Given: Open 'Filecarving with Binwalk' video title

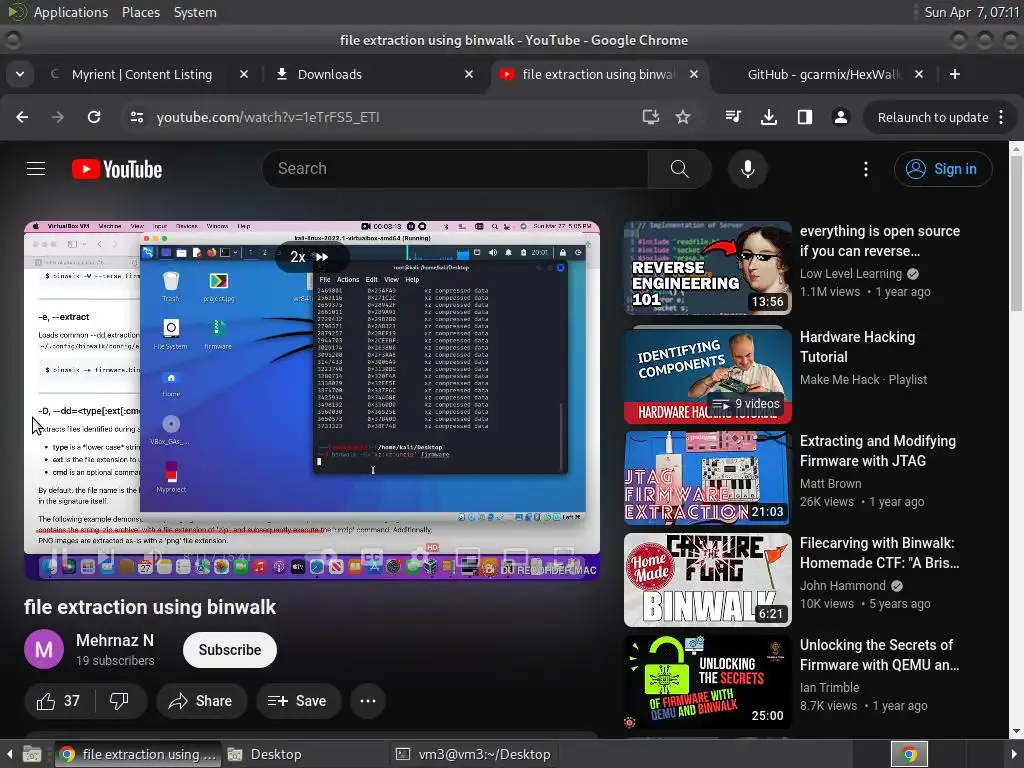Looking at the screenshot, I should tap(879, 553).
